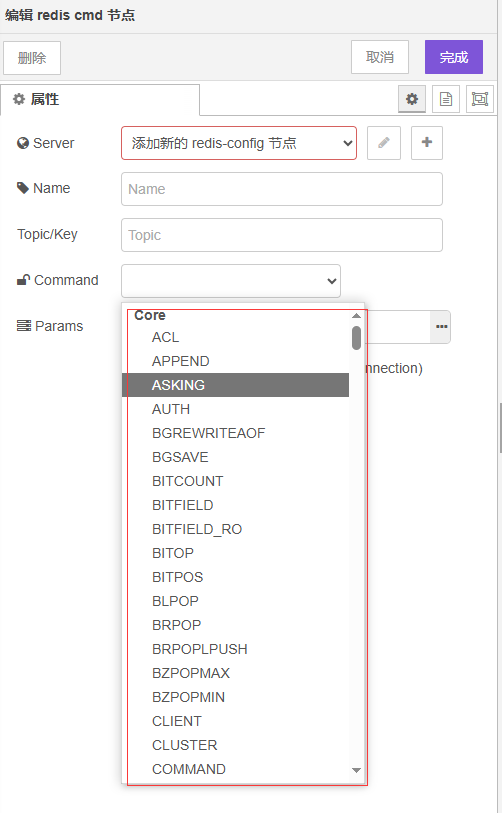The height and width of the screenshot is (813, 502).
Task: Click the 取消 cancel button
Action: (x=380, y=57)
